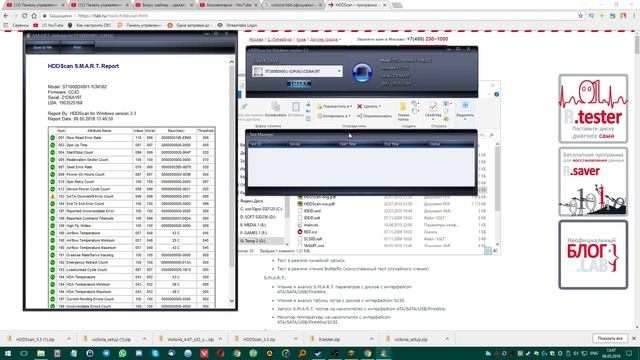This screenshot has height=360, width=640.
Task: Open Skype from taskbar
Action: [155, 353]
